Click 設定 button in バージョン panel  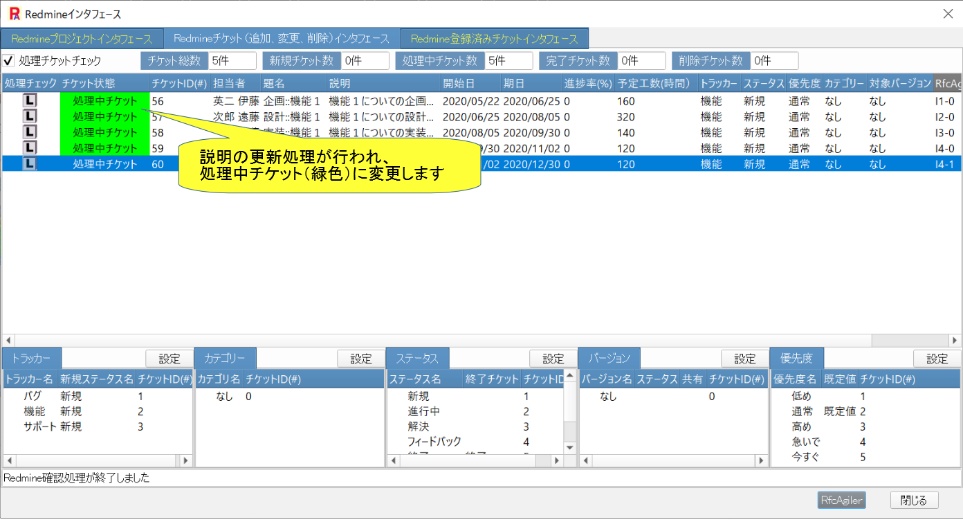[744, 359]
